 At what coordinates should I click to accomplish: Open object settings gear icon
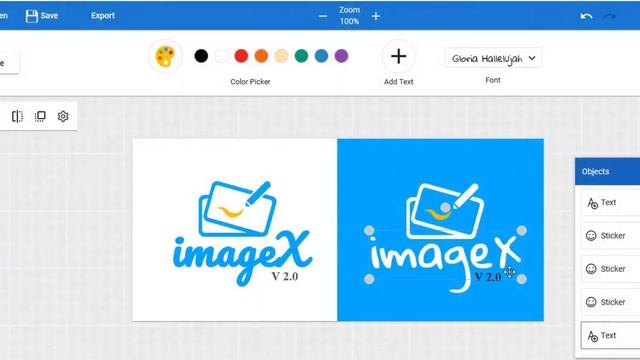pos(63,116)
